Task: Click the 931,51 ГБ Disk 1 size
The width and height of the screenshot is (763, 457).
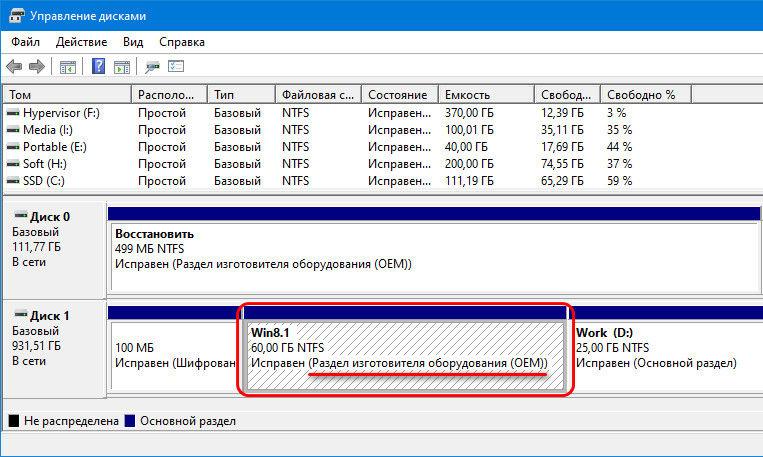Action: tap(36, 346)
